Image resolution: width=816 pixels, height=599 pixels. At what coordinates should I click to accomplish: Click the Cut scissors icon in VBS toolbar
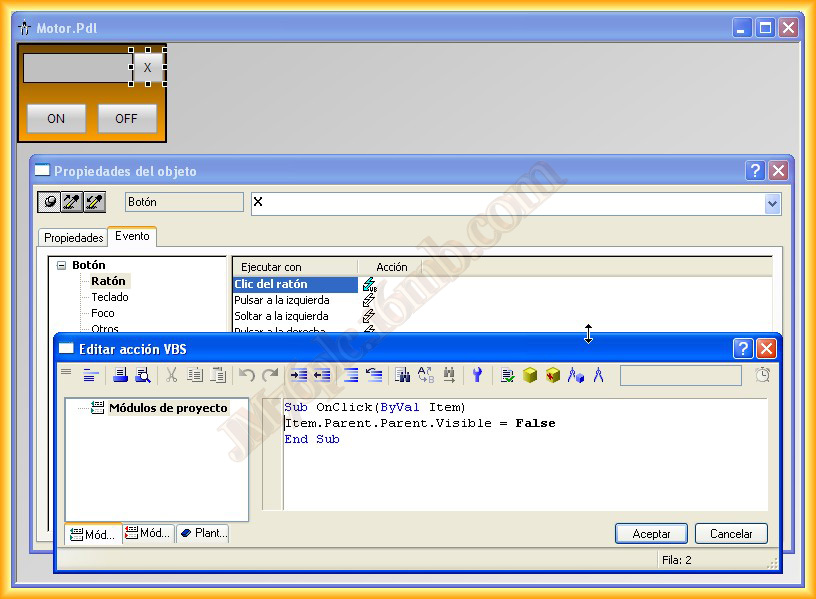tap(171, 375)
